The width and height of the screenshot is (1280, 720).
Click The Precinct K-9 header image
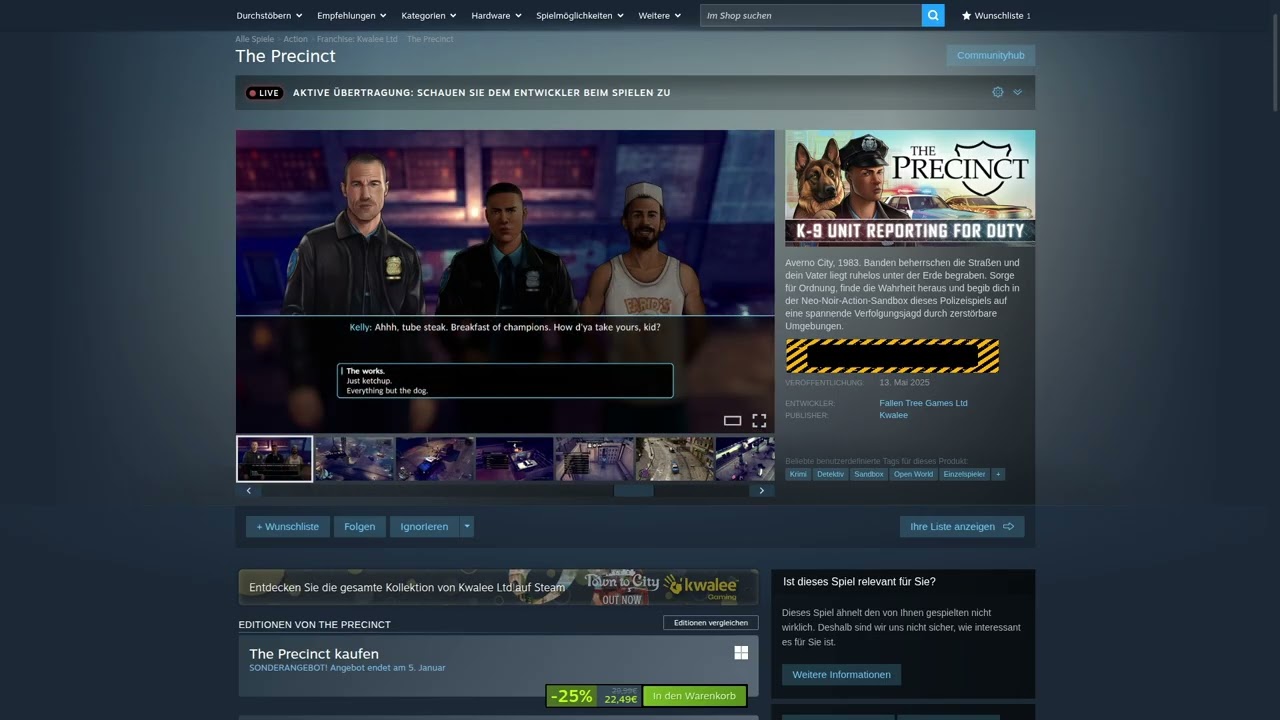coord(910,188)
